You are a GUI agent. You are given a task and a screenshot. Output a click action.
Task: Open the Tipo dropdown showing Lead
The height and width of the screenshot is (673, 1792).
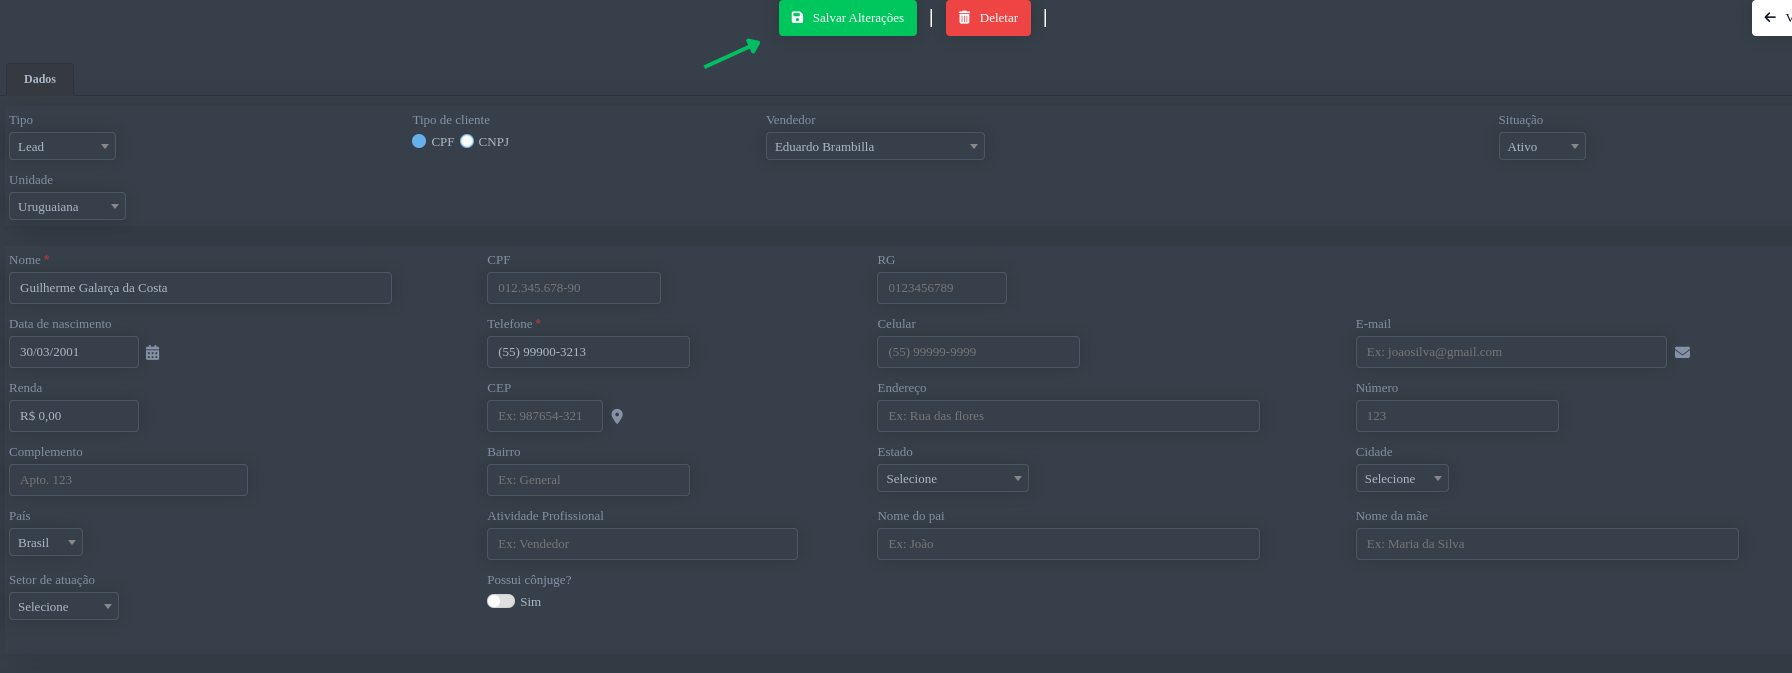click(x=62, y=147)
